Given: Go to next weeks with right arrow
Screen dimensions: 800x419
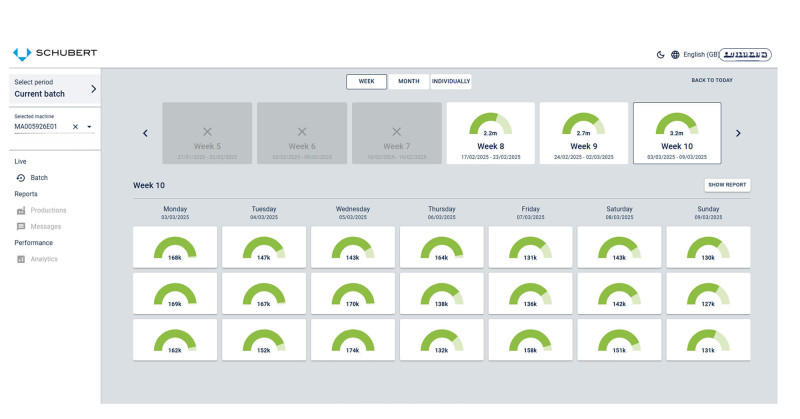Looking at the screenshot, I should pos(738,133).
